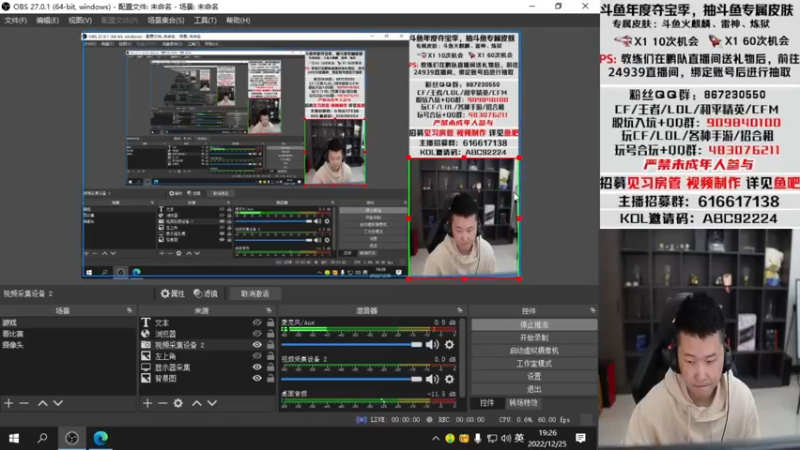This screenshot has height=450, width=800.
Task: Select the 看比赛 scene
Action: (x=68, y=334)
